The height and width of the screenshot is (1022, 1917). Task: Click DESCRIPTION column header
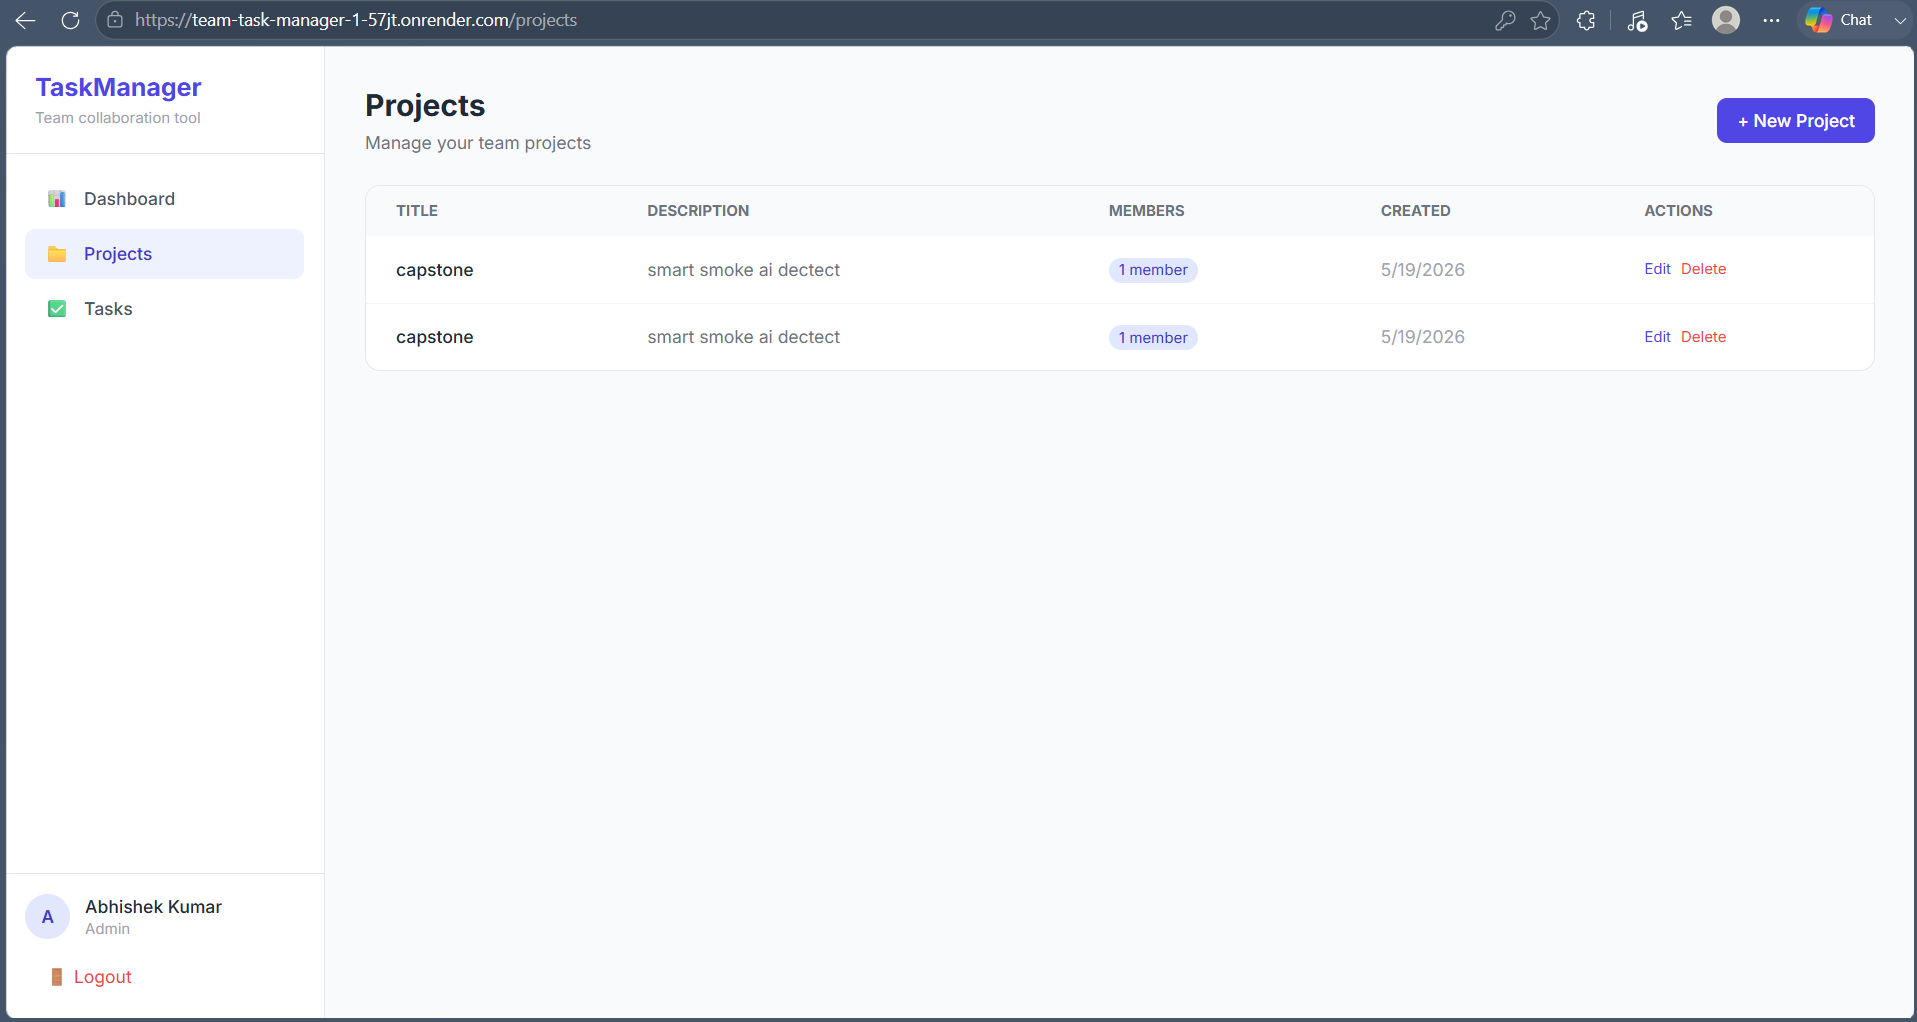pos(698,211)
